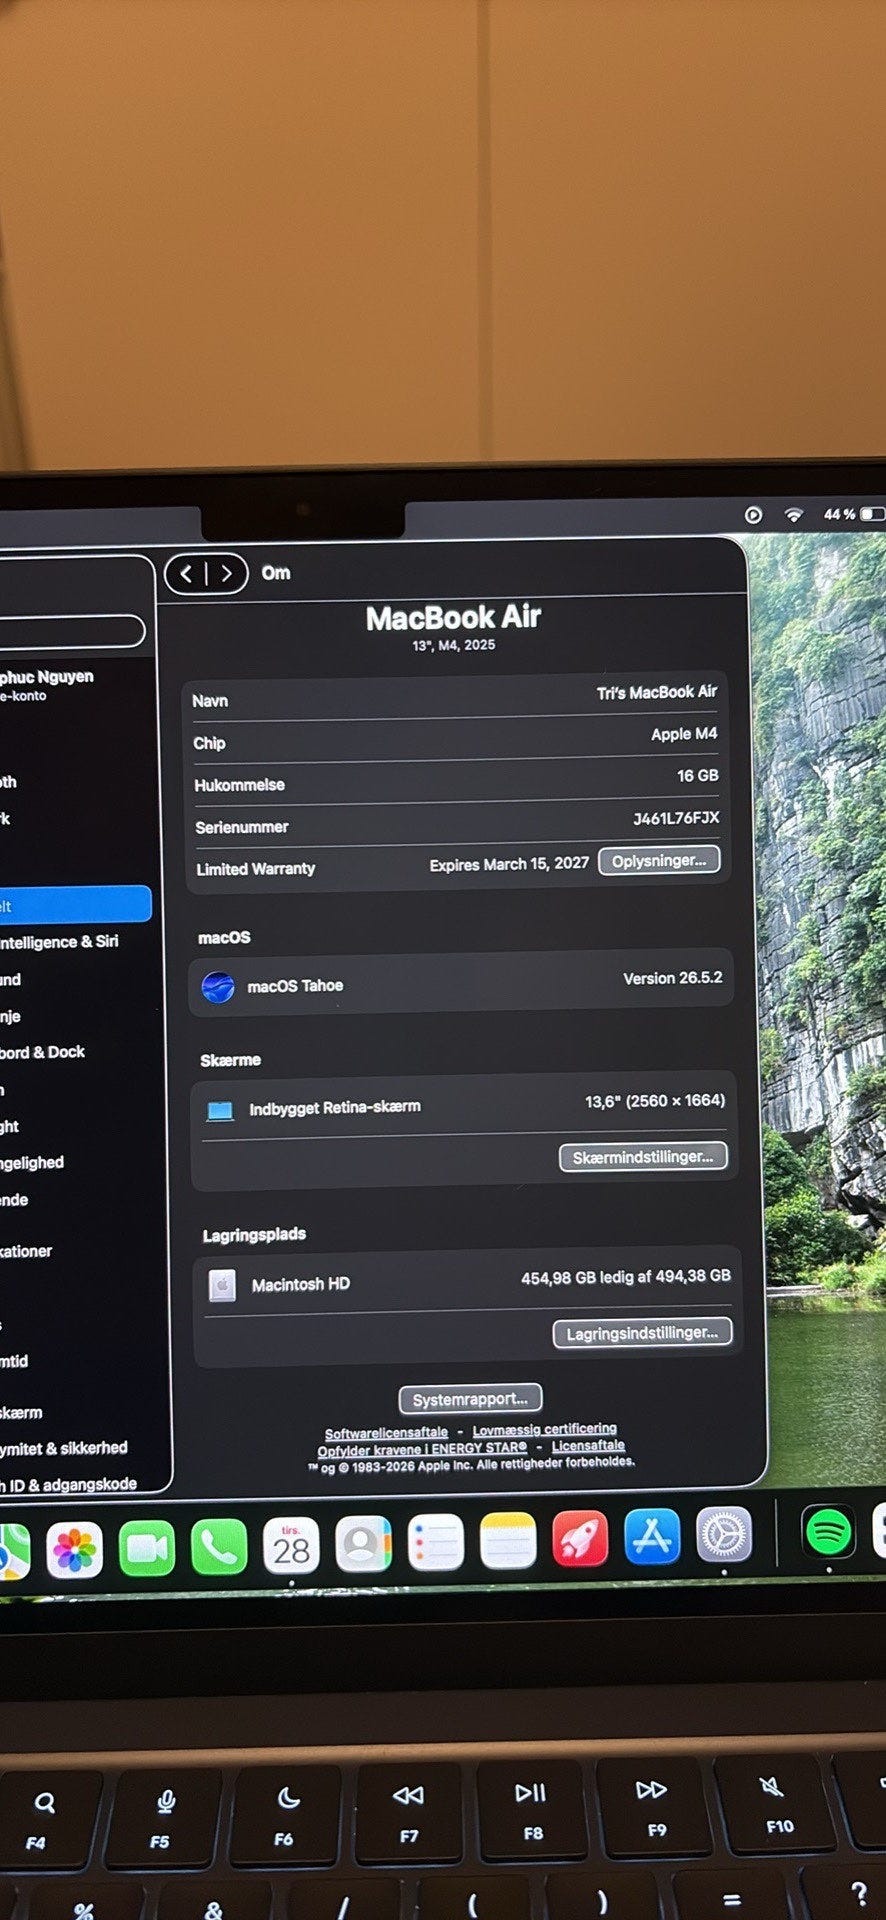Open the green Phone app in Dock
Screen dimensions: 886x1920
click(219, 1547)
